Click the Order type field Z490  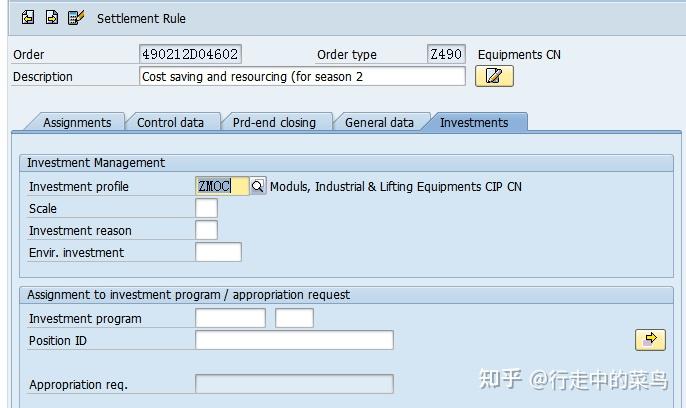point(446,54)
